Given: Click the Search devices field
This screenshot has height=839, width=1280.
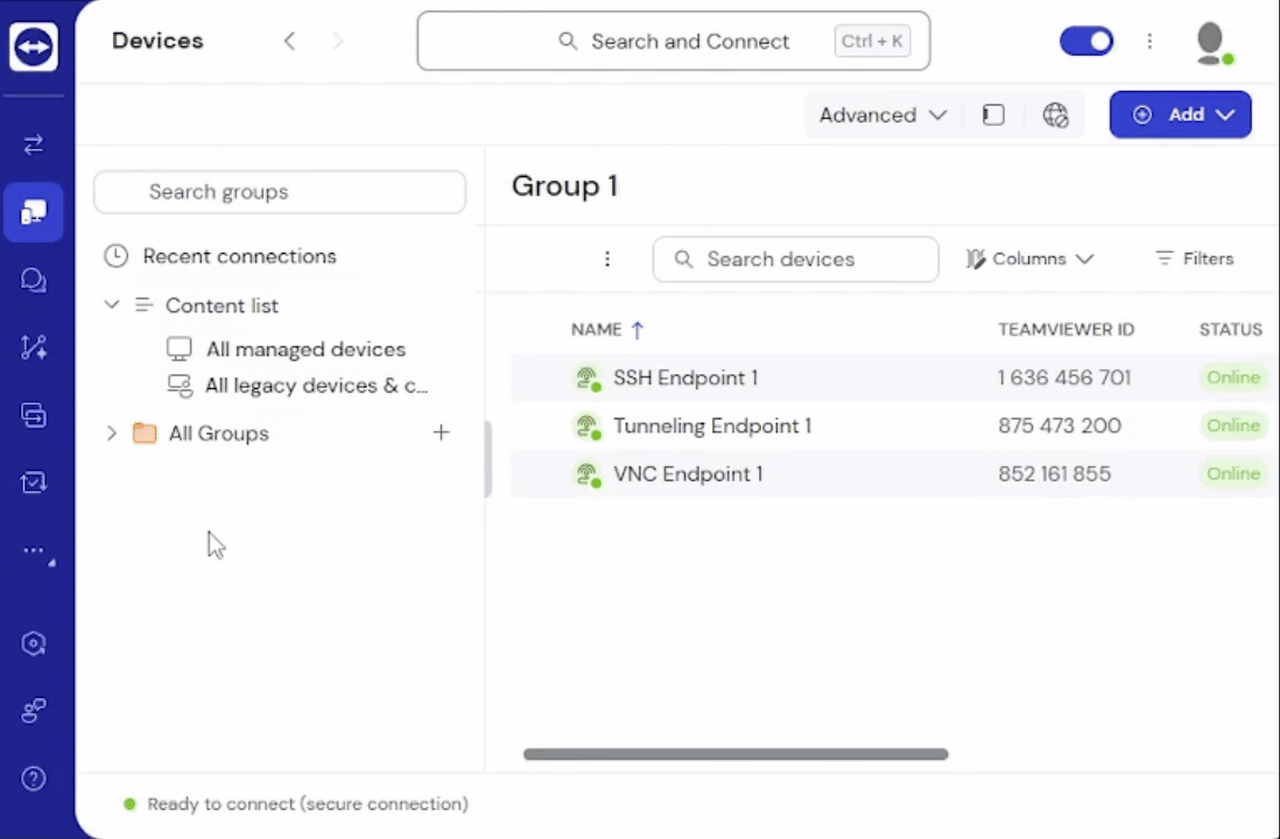Looking at the screenshot, I should click(796, 259).
